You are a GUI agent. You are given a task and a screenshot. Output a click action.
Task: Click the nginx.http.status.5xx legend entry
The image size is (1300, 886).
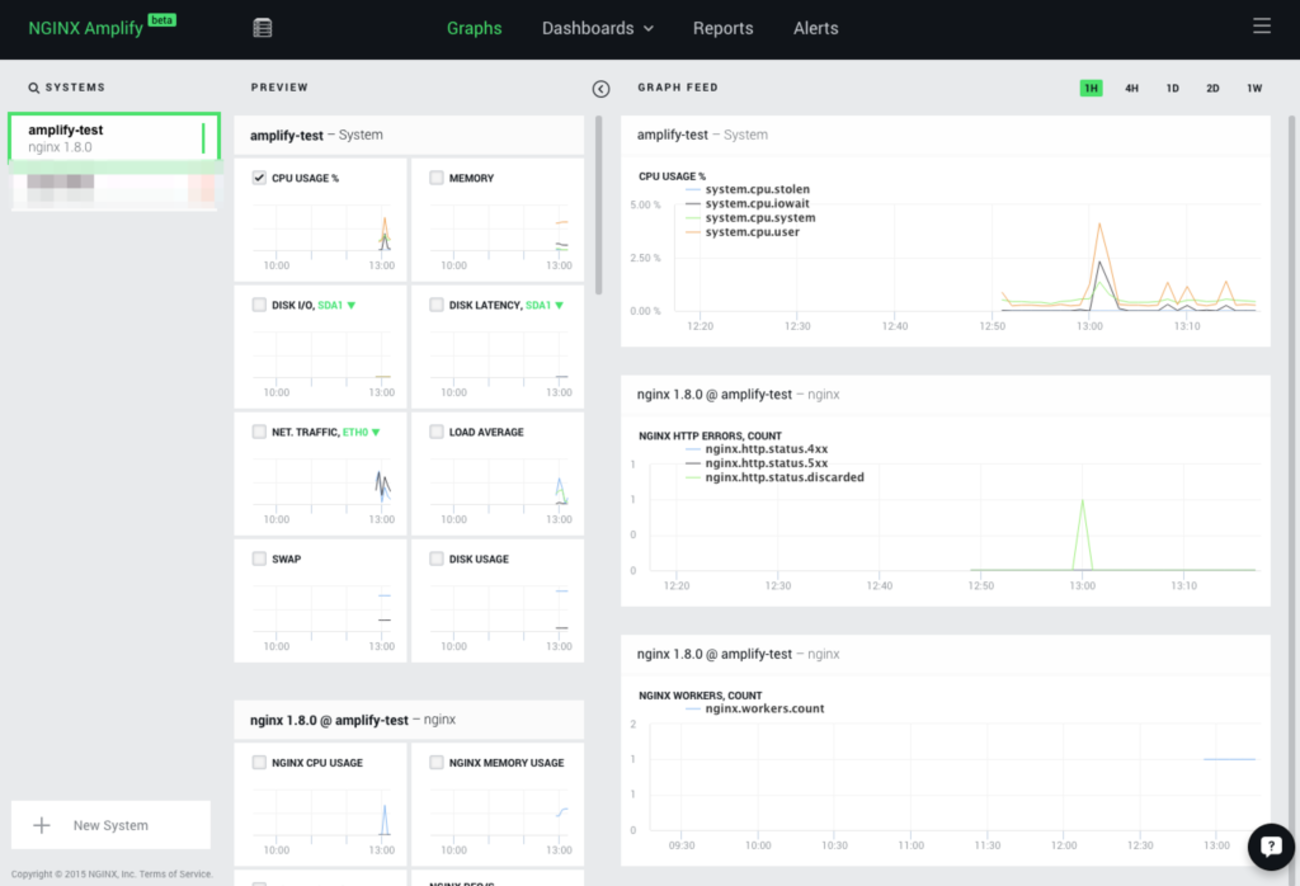click(x=757, y=463)
